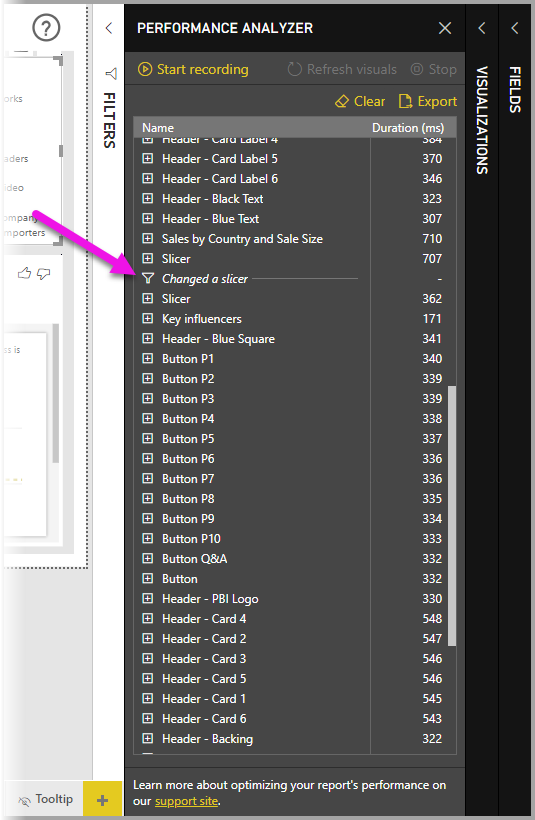Expand the Slicer row with 707 duration
This screenshot has width=535, height=820.
pos(148,258)
